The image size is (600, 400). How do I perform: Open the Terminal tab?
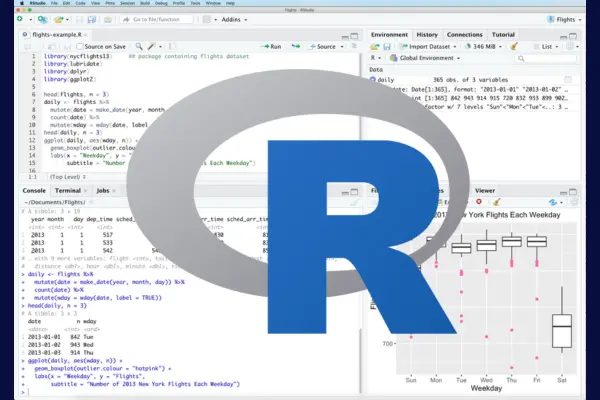[68, 189]
